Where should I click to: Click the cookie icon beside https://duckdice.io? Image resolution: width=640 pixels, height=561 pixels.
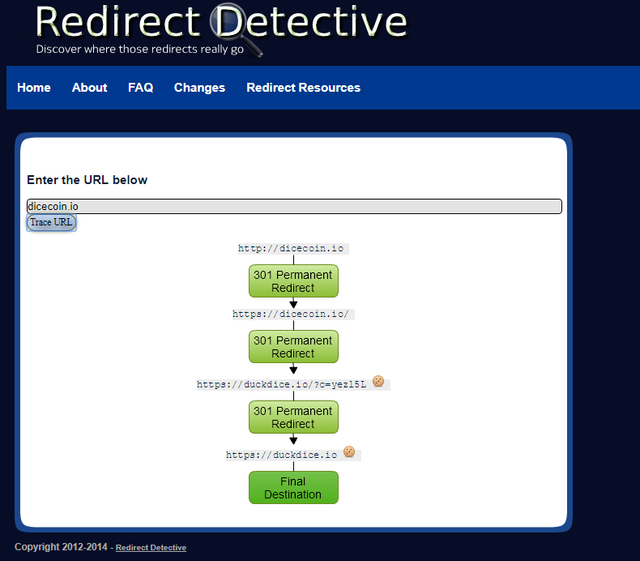pos(349,452)
